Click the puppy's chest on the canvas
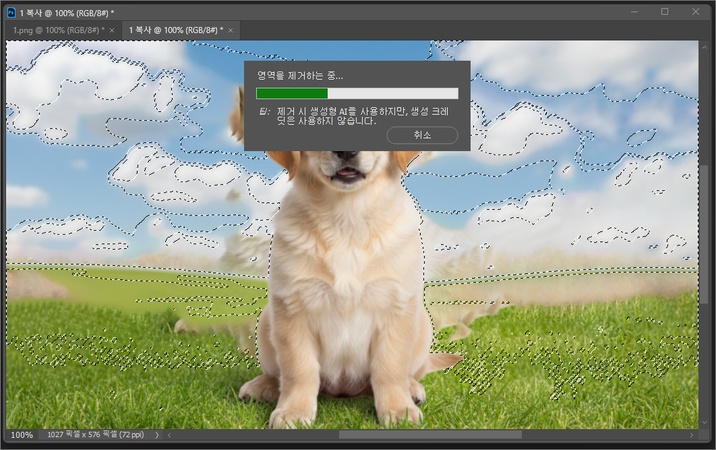This screenshot has width=716, height=450. (340, 300)
